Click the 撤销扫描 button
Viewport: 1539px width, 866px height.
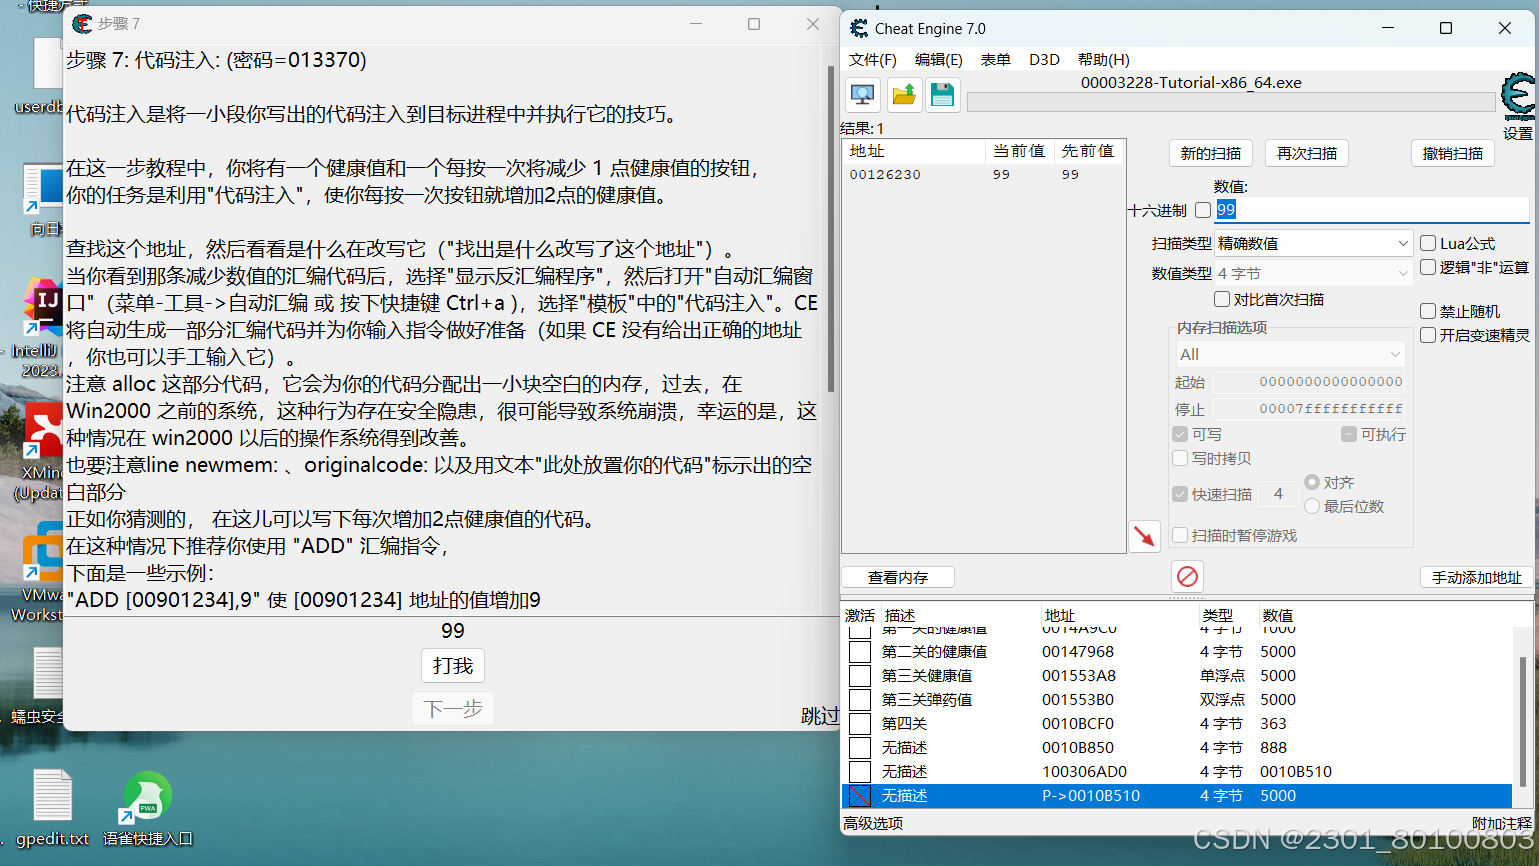(x=1453, y=153)
